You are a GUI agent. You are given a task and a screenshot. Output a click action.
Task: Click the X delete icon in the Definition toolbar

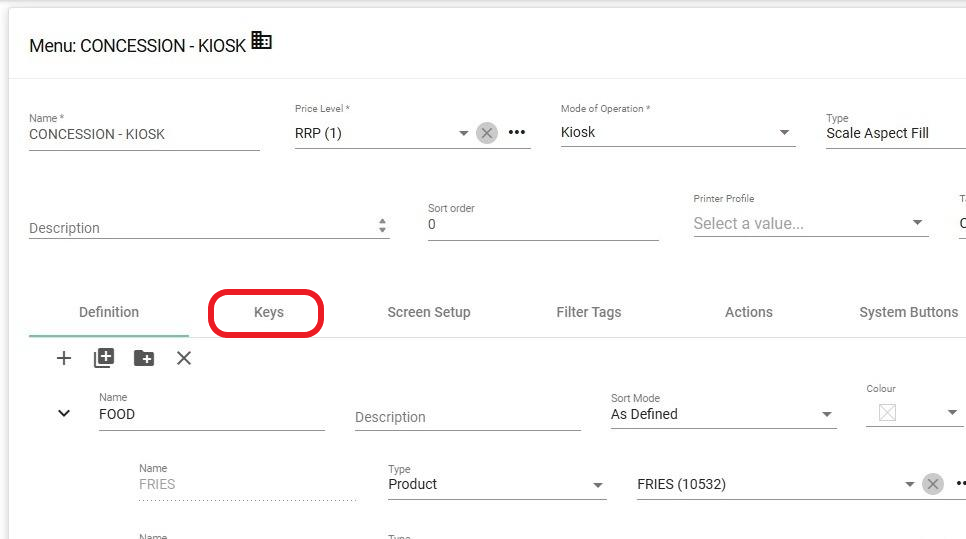(184, 358)
